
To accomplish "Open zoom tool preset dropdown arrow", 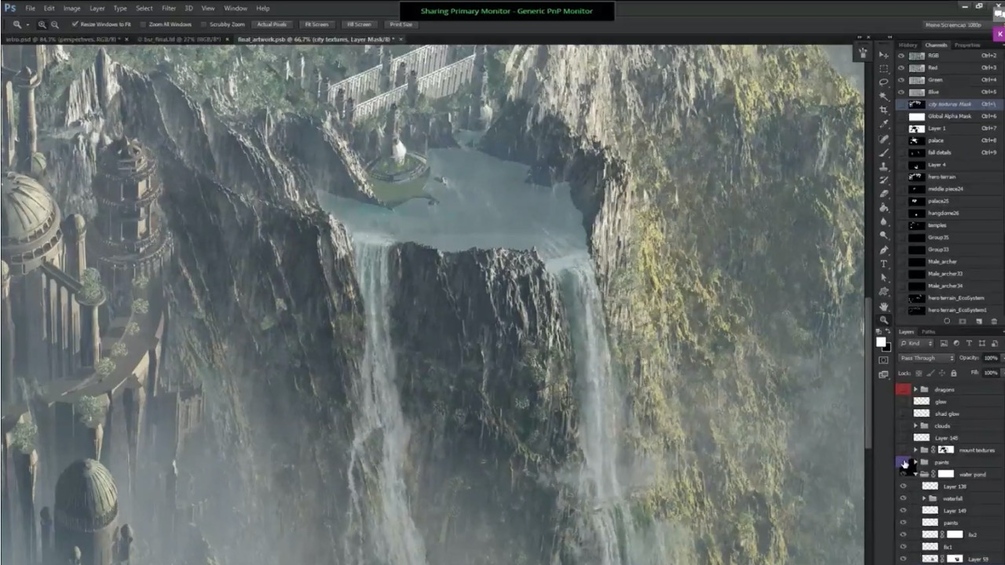I will click(x=28, y=25).
